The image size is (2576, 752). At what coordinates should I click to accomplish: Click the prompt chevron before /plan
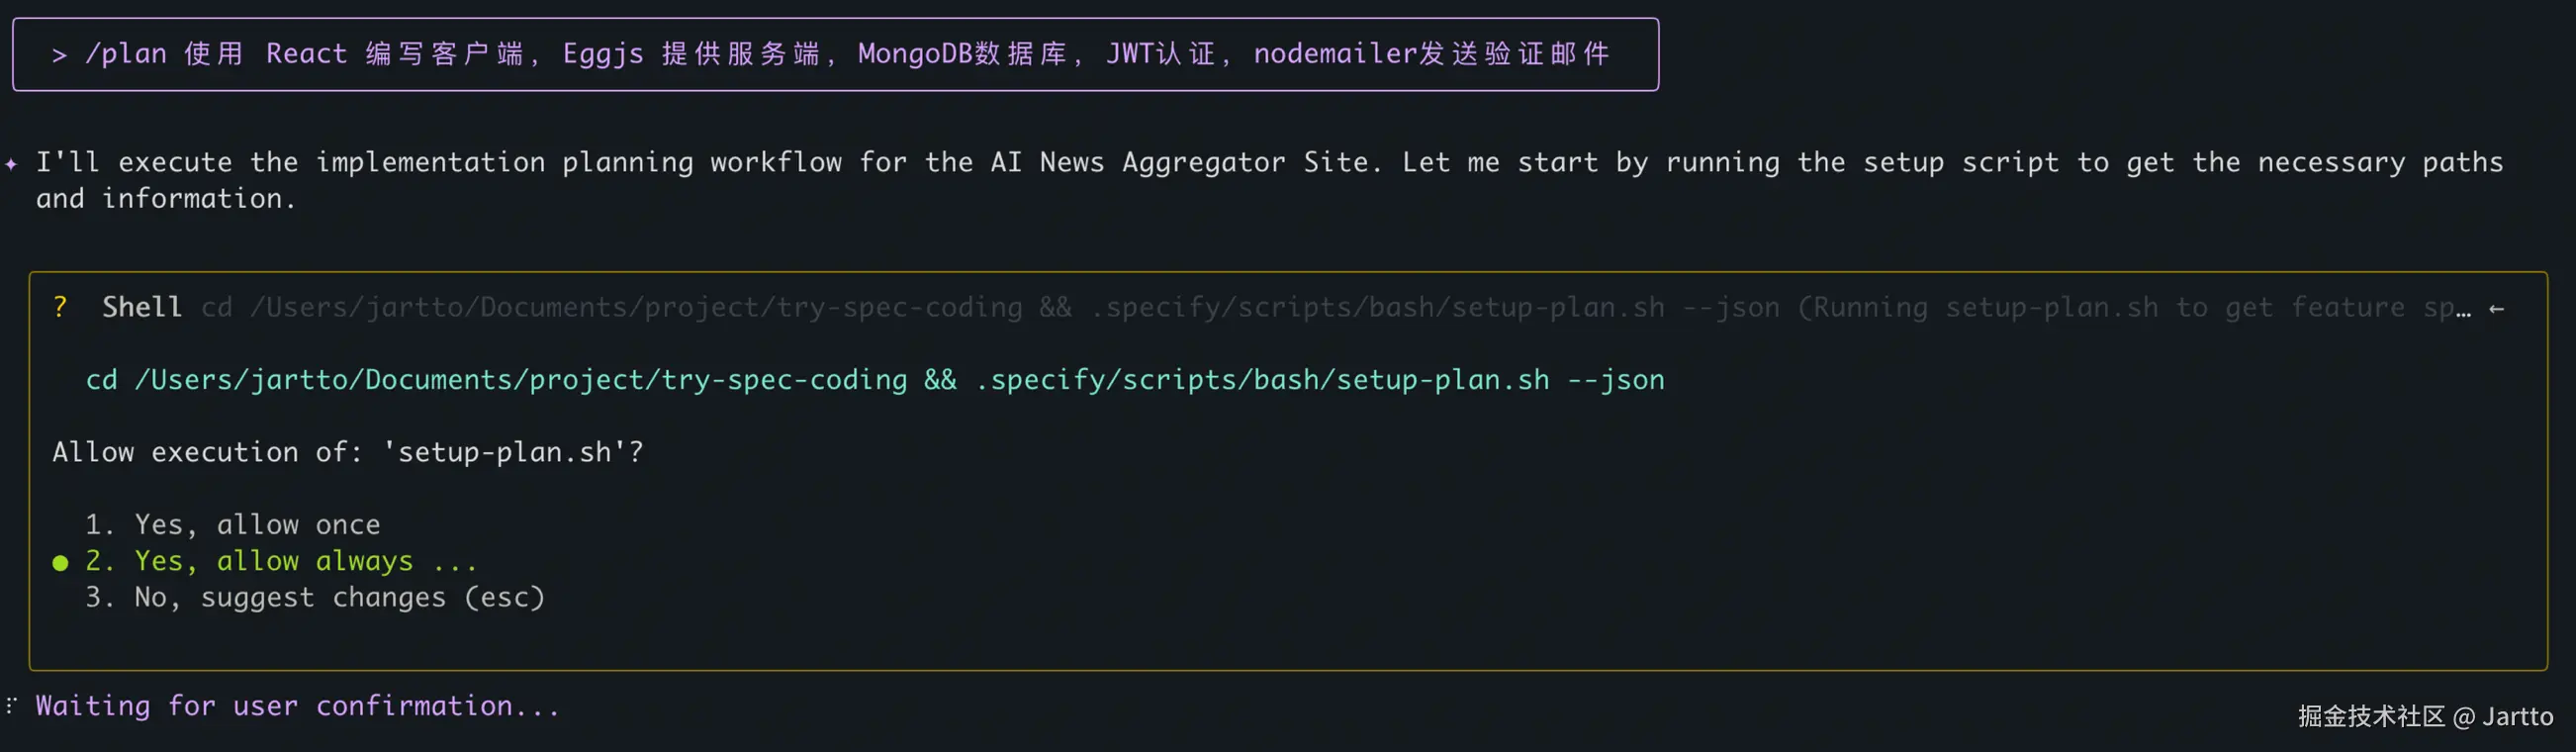[59, 55]
